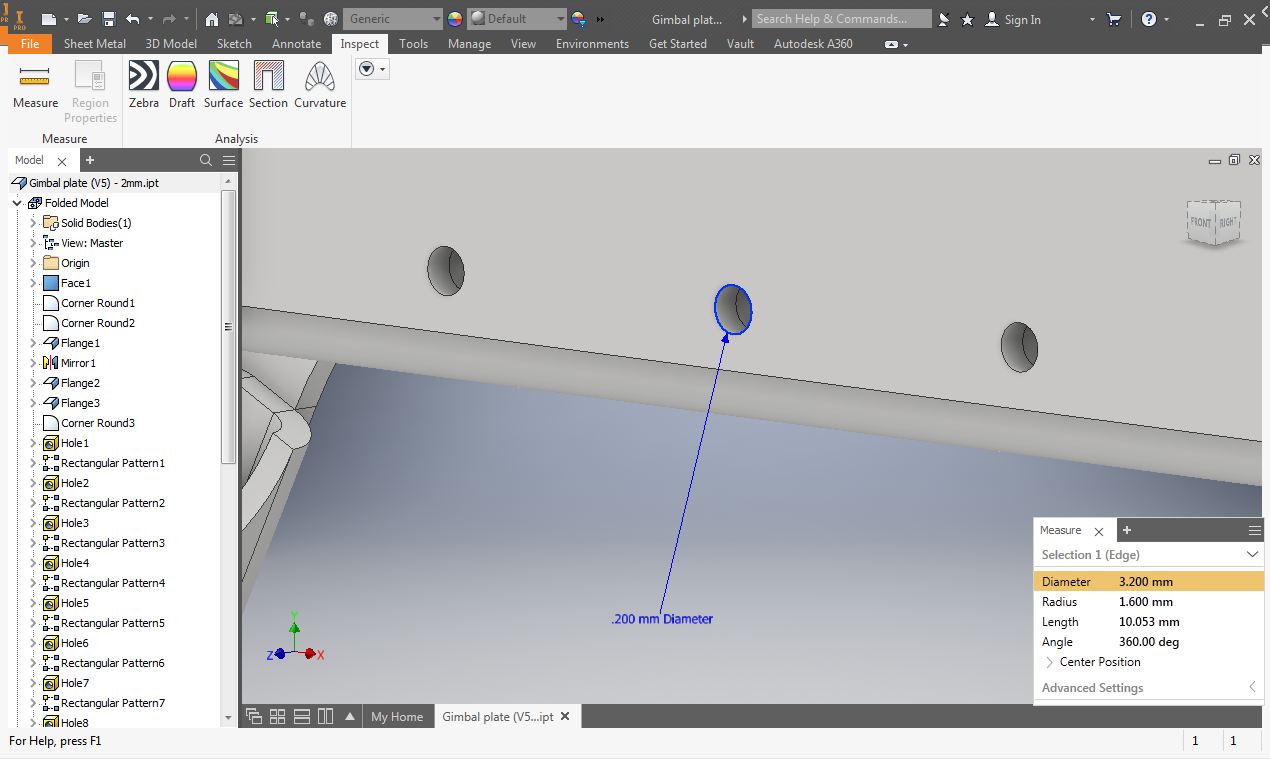Expand the Folded Model node
This screenshot has width=1270, height=760.
coord(16,202)
